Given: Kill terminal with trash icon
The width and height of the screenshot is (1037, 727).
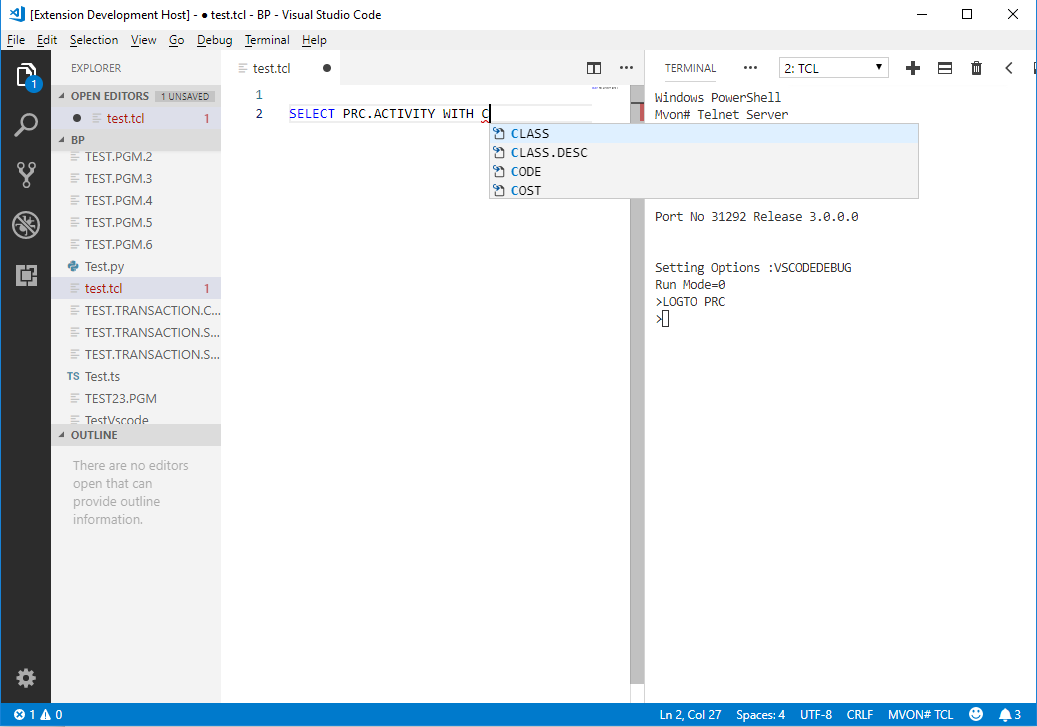Looking at the screenshot, I should pyautogui.click(x=976, y=68).
